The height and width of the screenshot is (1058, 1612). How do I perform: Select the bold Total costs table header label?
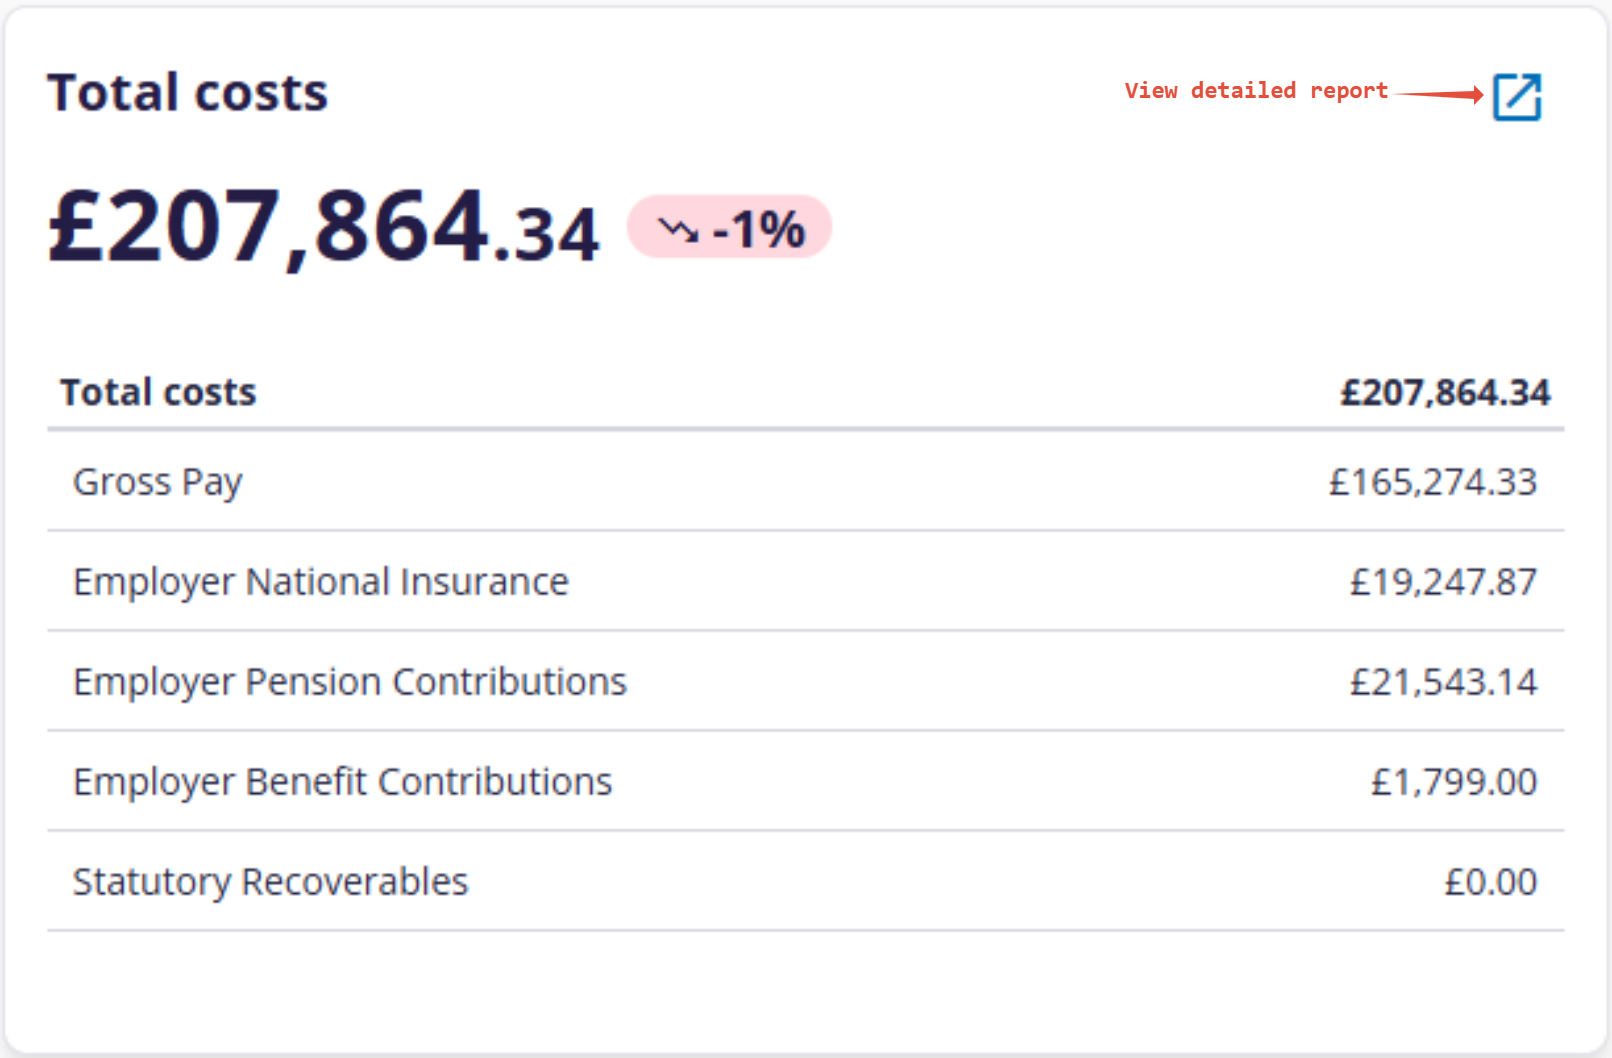(x=158, y=392)
